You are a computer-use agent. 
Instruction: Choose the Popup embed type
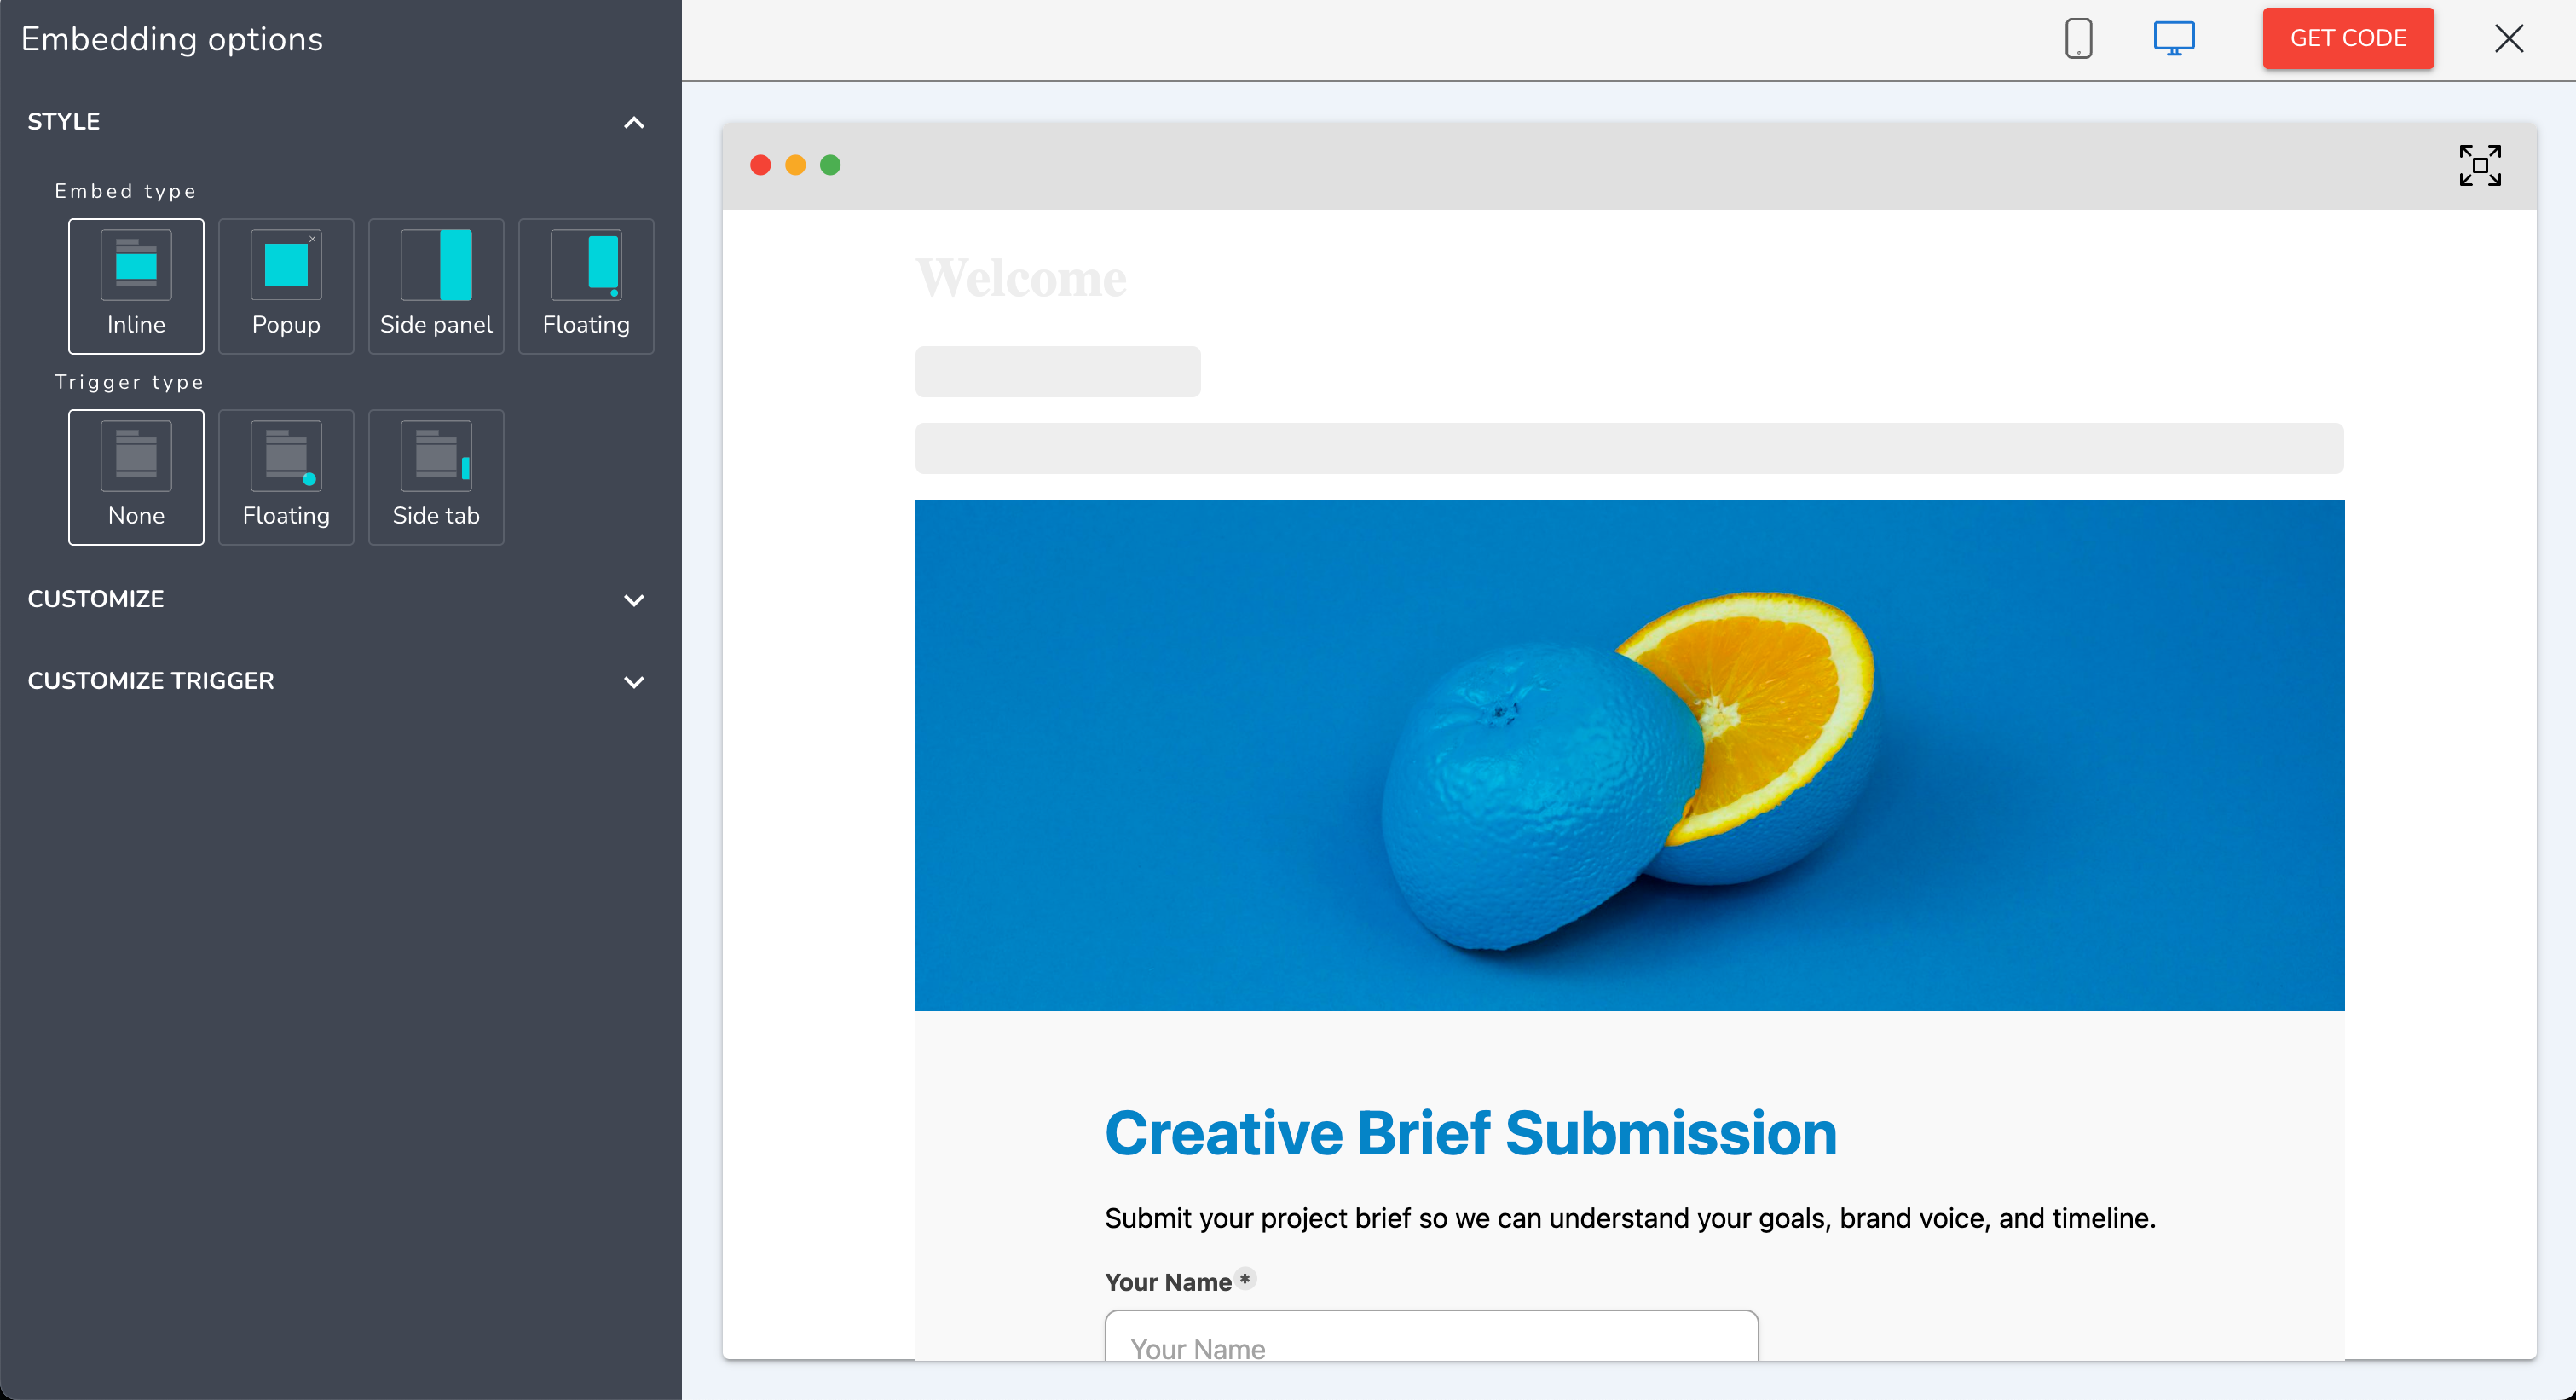point(286,286)
